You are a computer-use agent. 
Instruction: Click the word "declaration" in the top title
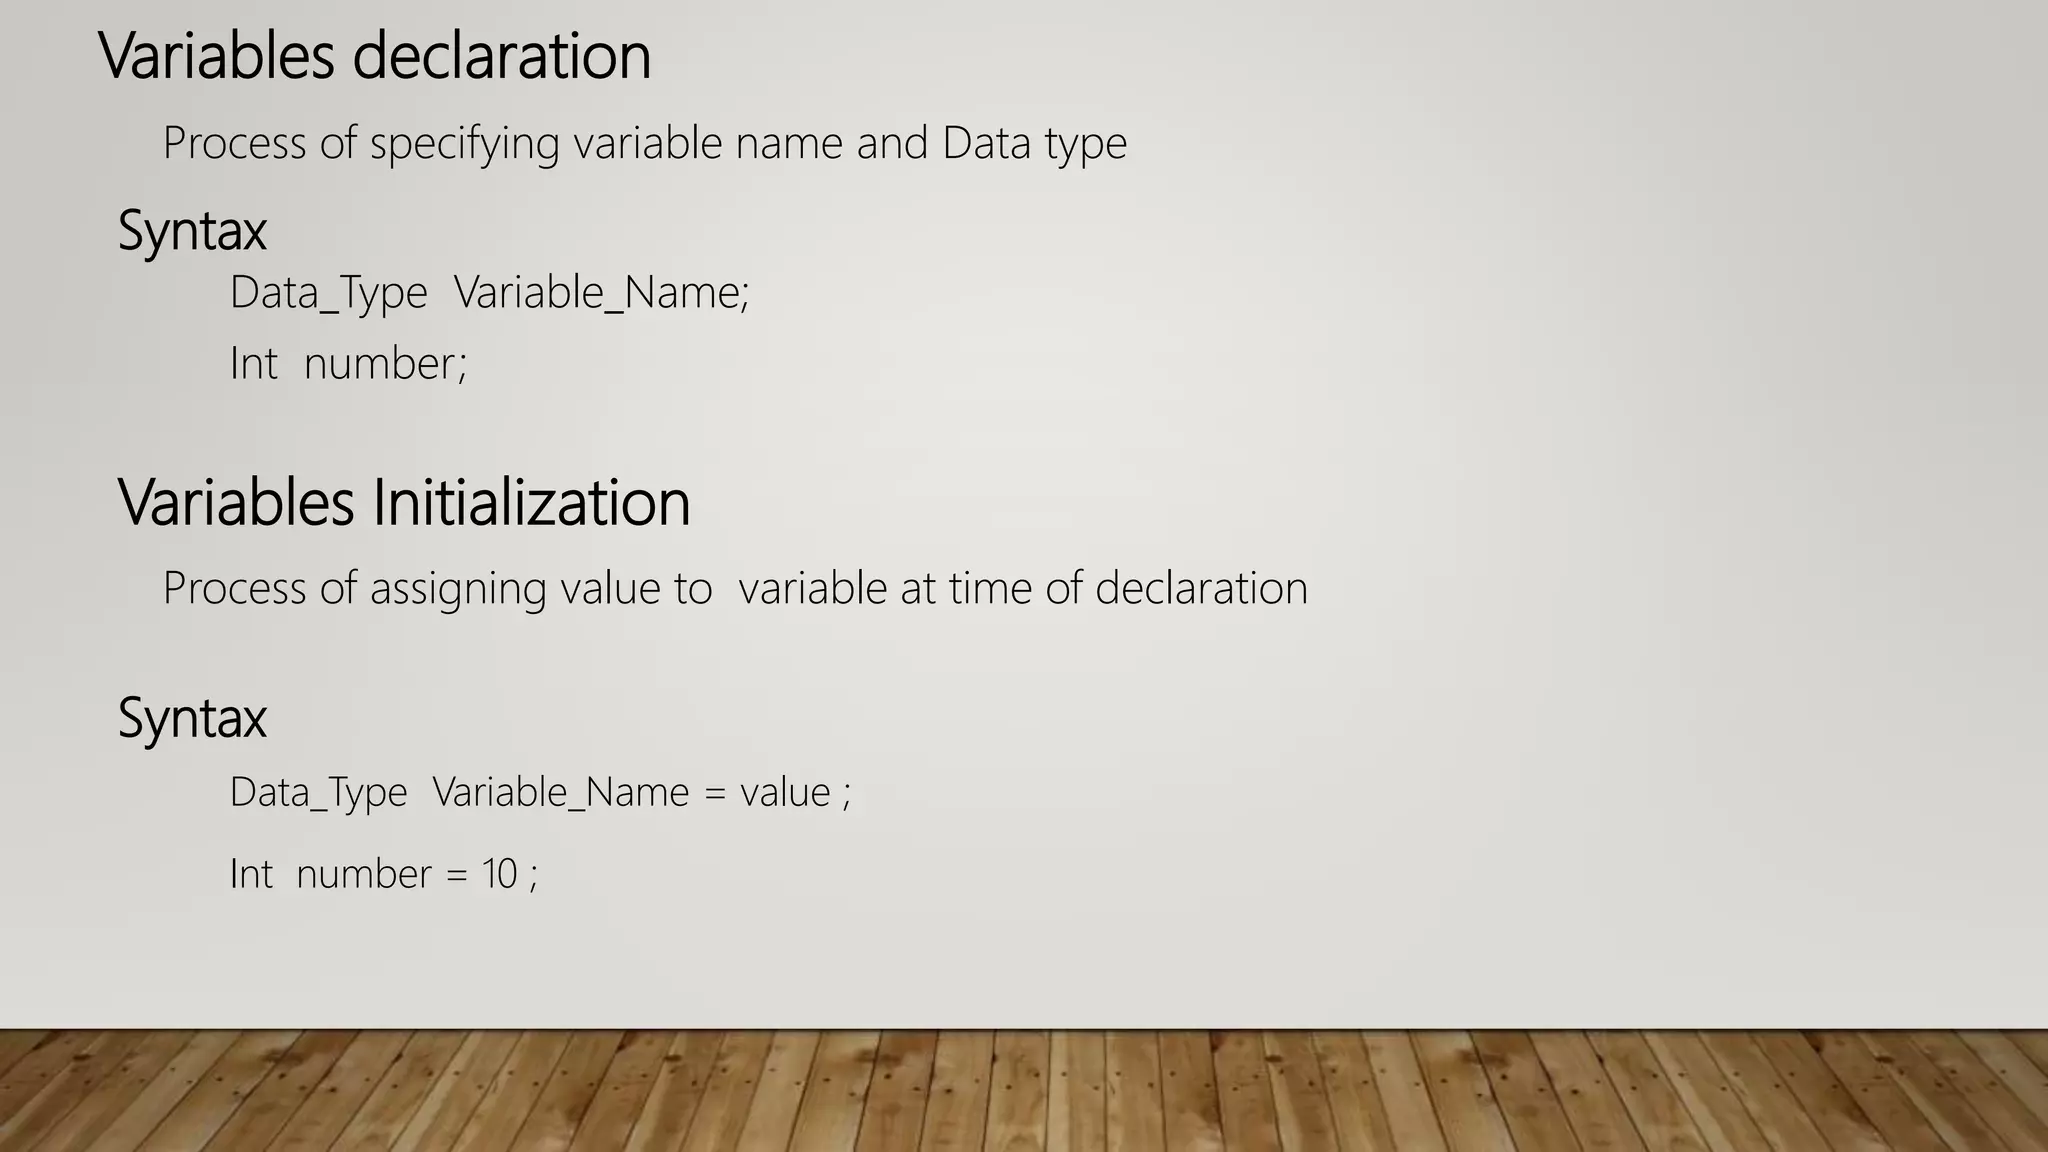click(x=502, y=56)
